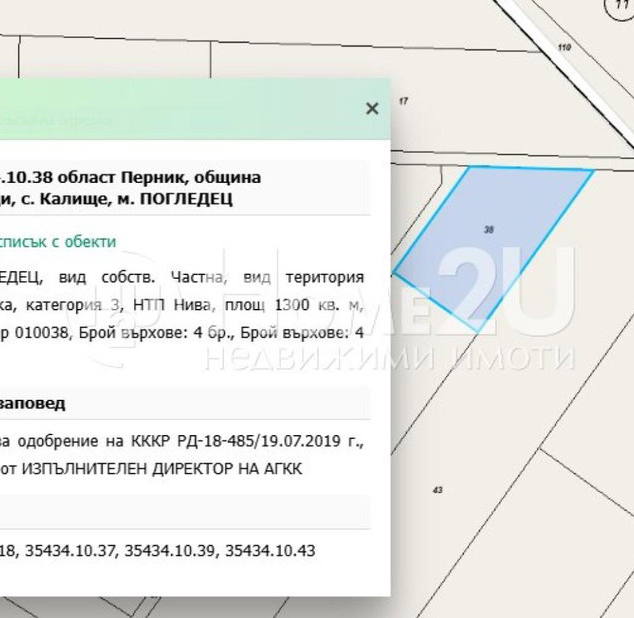Click the 'заповед' section heading

pos(32,404)
